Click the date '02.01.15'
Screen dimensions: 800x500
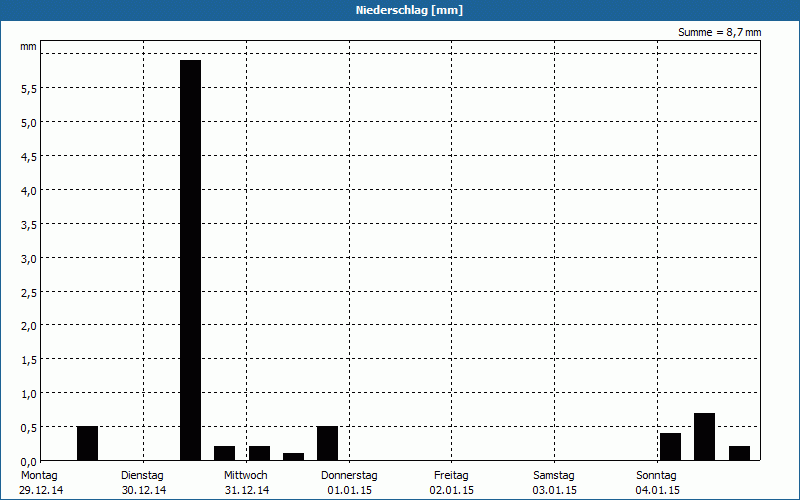coord(452,491)
